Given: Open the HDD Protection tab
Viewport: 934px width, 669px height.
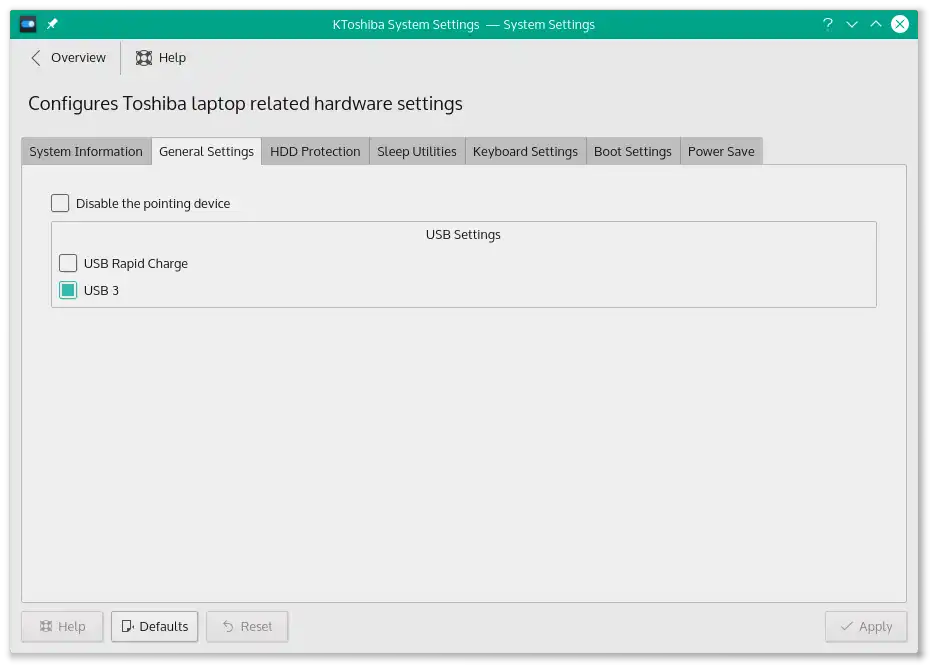Looking at the screenshot, I should 315,151.
